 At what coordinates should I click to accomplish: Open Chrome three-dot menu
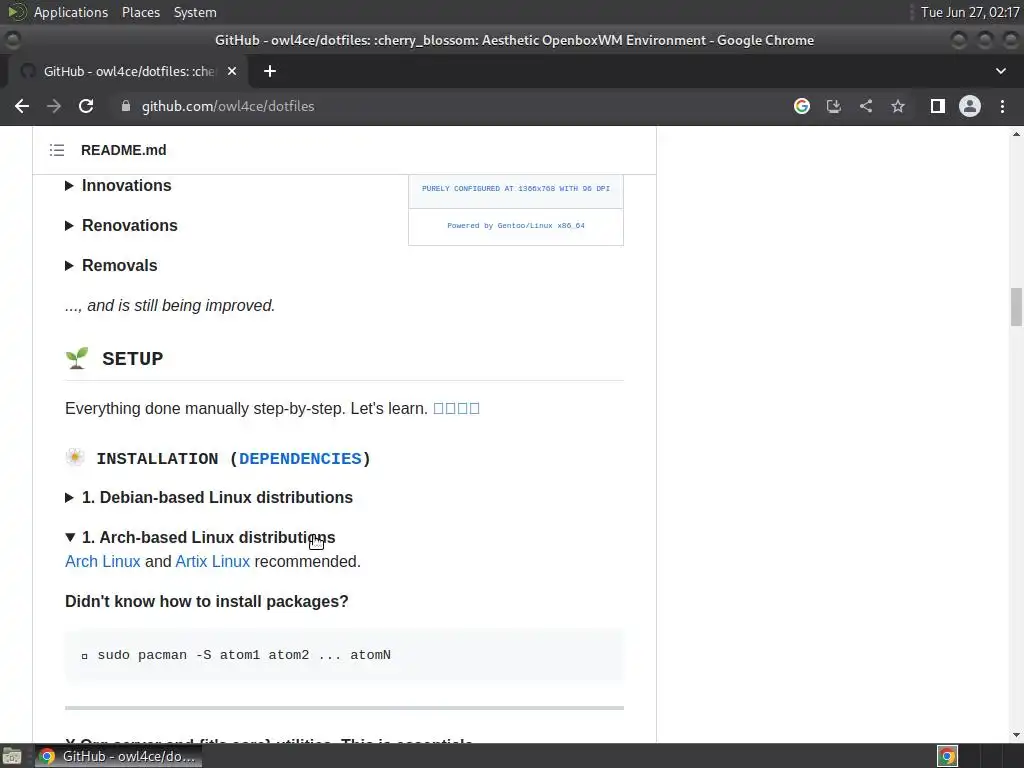(1002, 106)
